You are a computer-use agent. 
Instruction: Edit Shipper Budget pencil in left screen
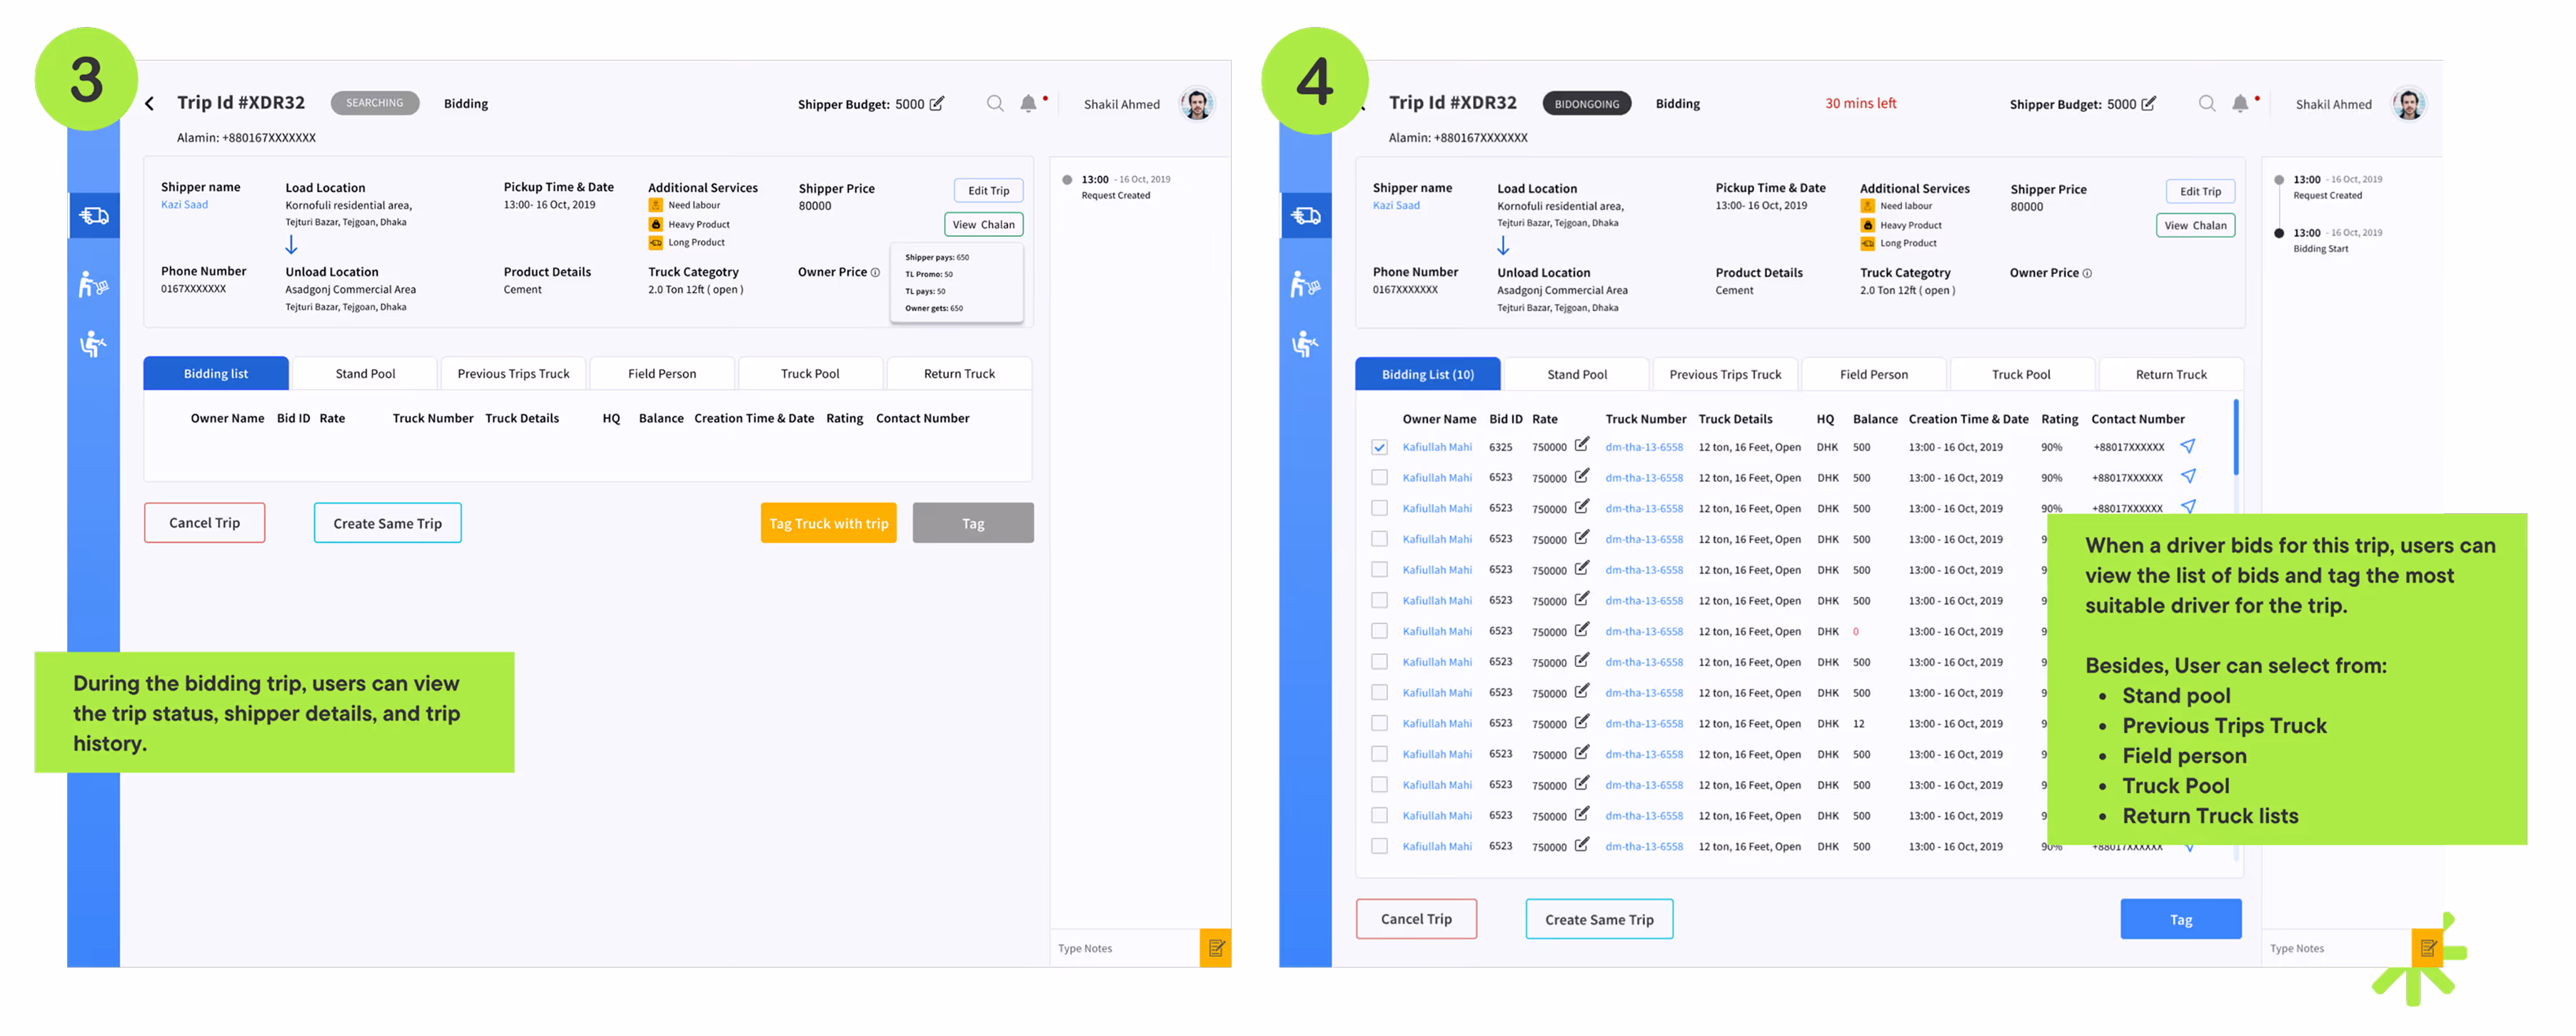pos(937,103)
